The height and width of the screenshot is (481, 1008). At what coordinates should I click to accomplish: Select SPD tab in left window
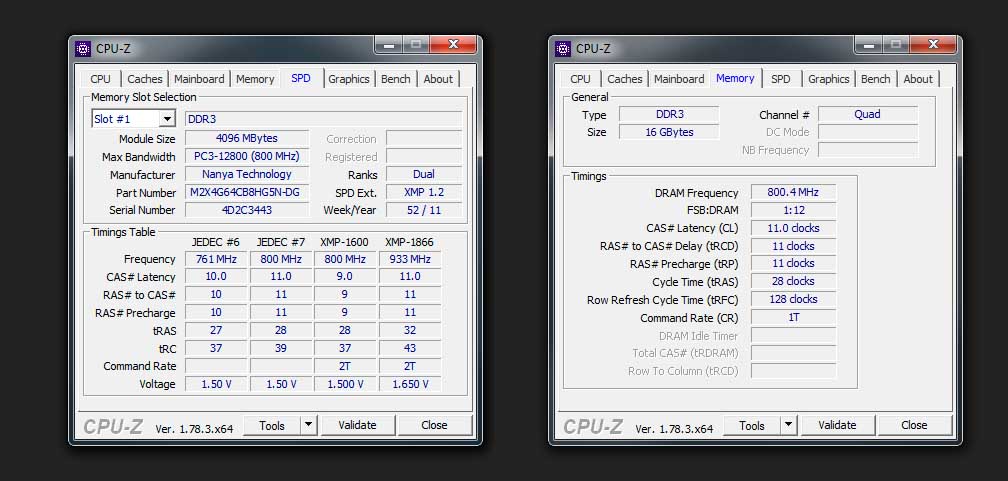pyautogui.click(x=301, y=78)
